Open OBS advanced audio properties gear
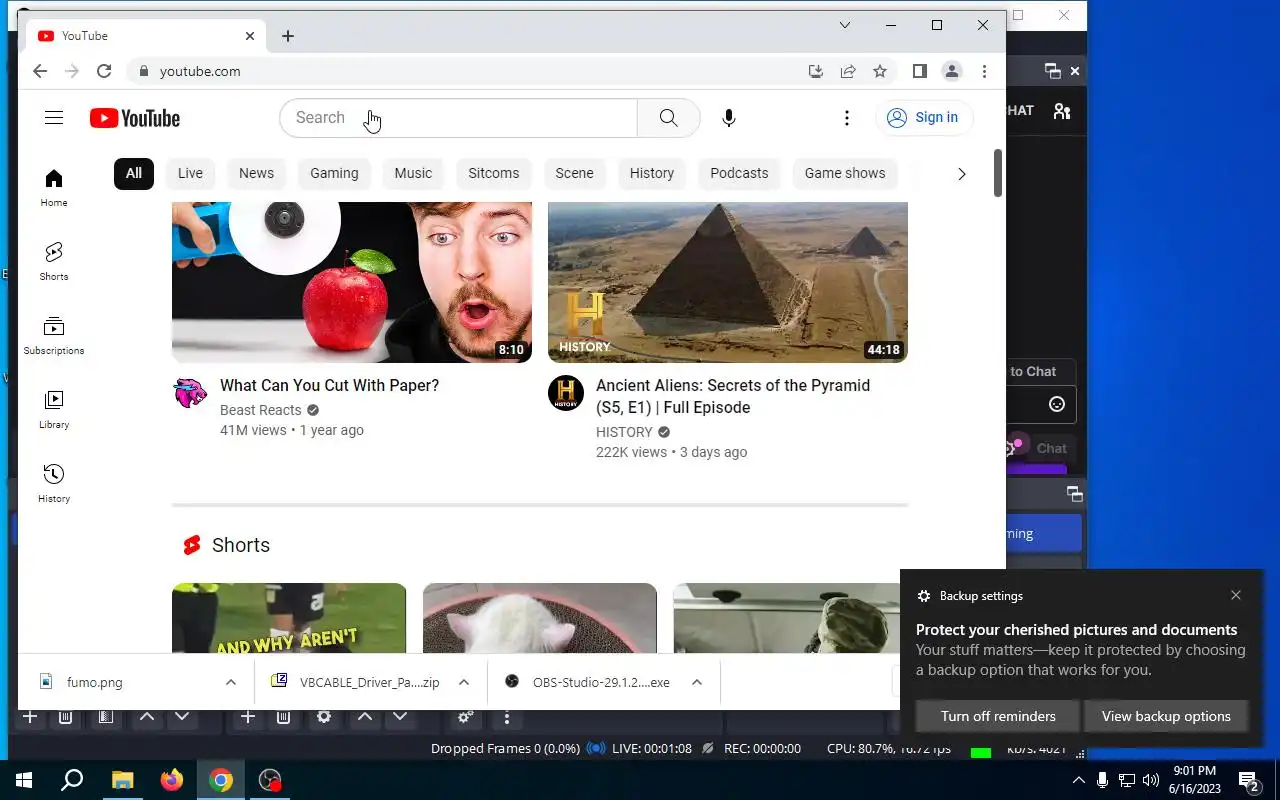 point(465,717)
